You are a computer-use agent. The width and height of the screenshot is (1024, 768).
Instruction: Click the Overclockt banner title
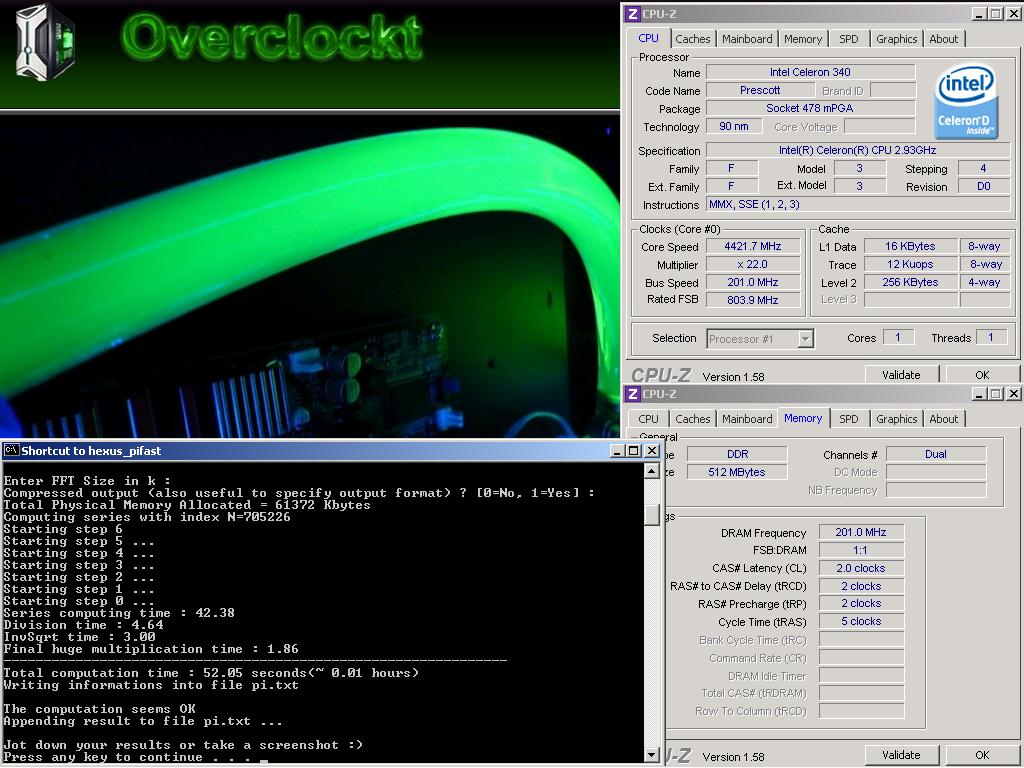(272, 38)
